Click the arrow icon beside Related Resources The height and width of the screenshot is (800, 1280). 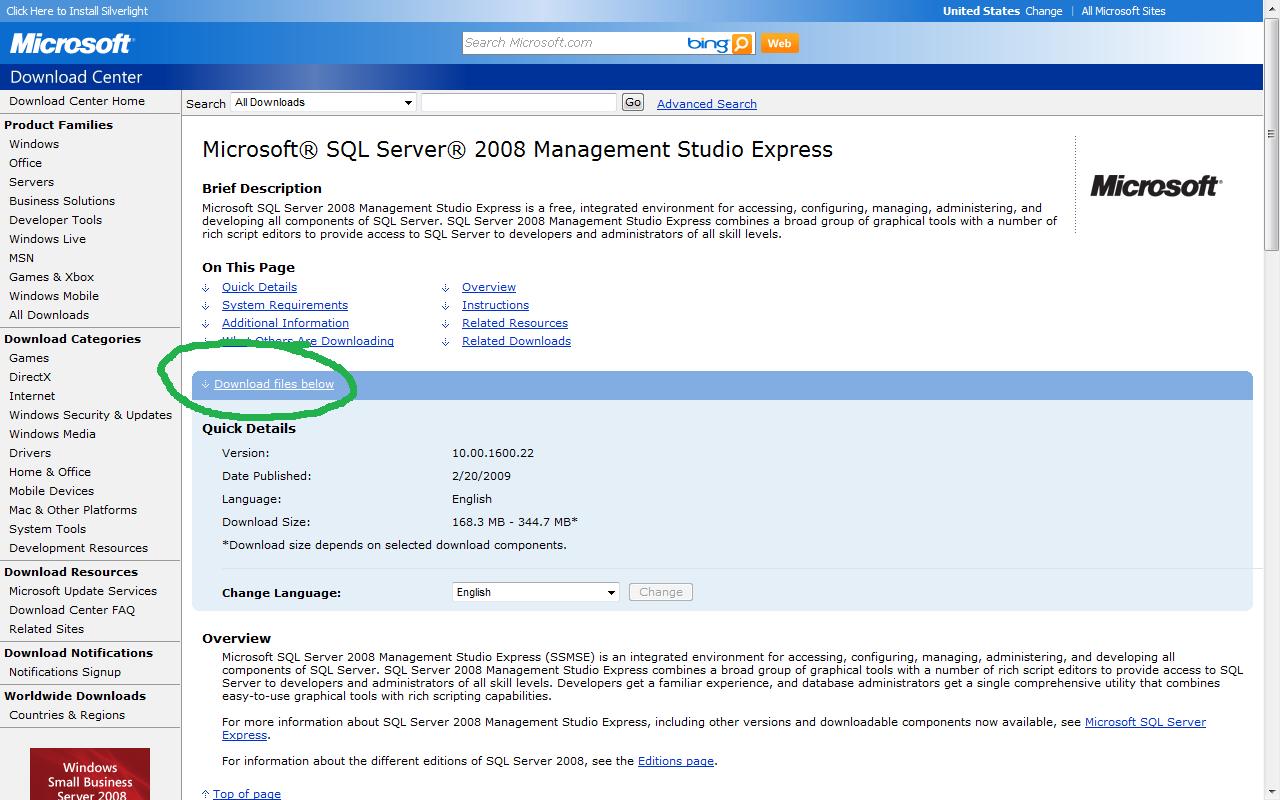pos(446,324)
